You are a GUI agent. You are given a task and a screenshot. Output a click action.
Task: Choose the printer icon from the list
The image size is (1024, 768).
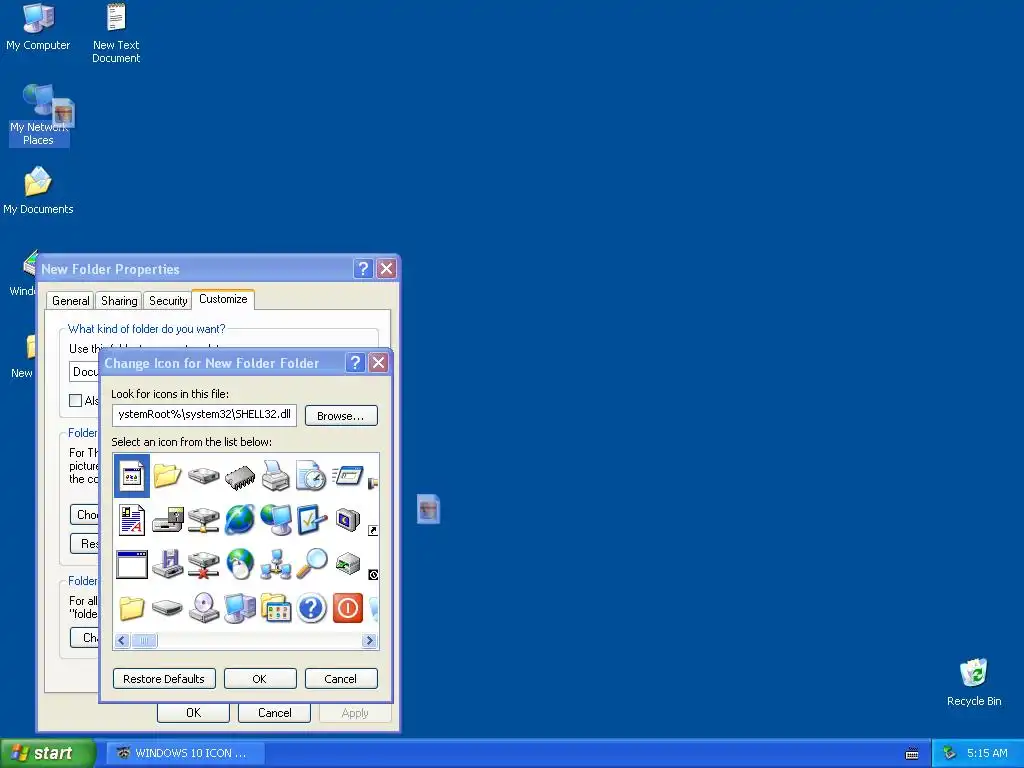point(276,475)
